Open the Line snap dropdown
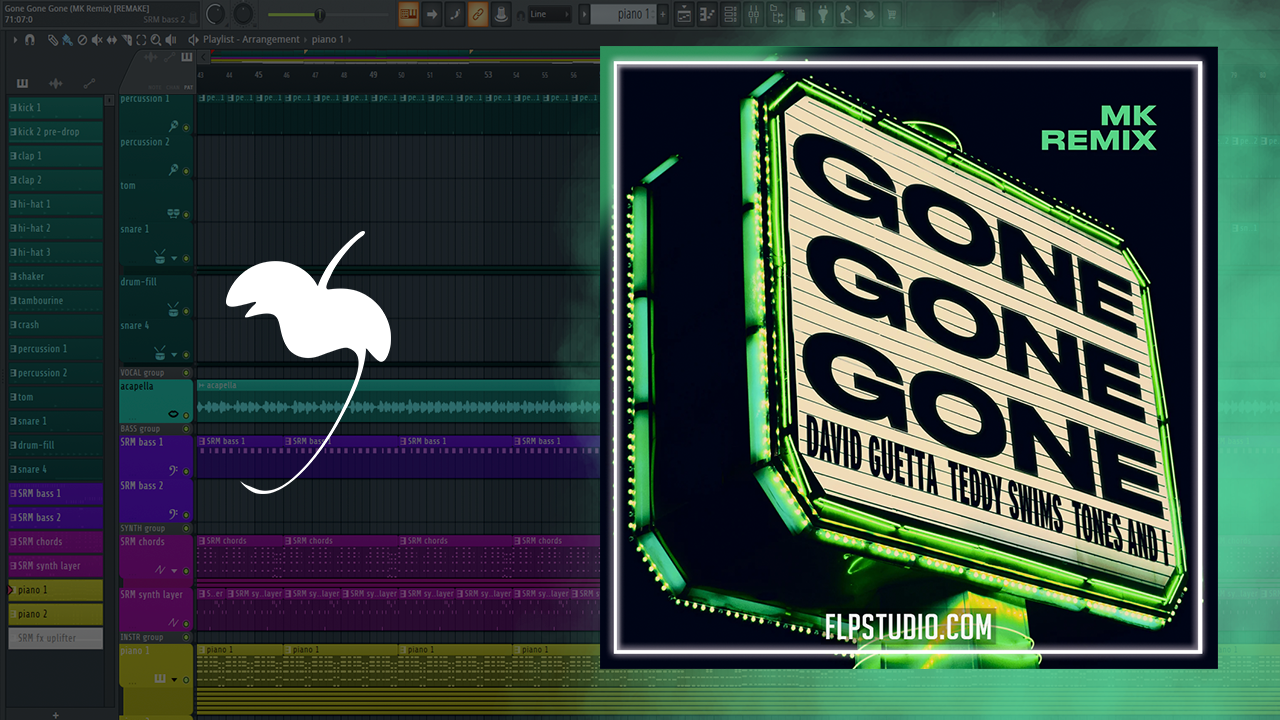Screen dimensions: 1280x720 (549, 14)
